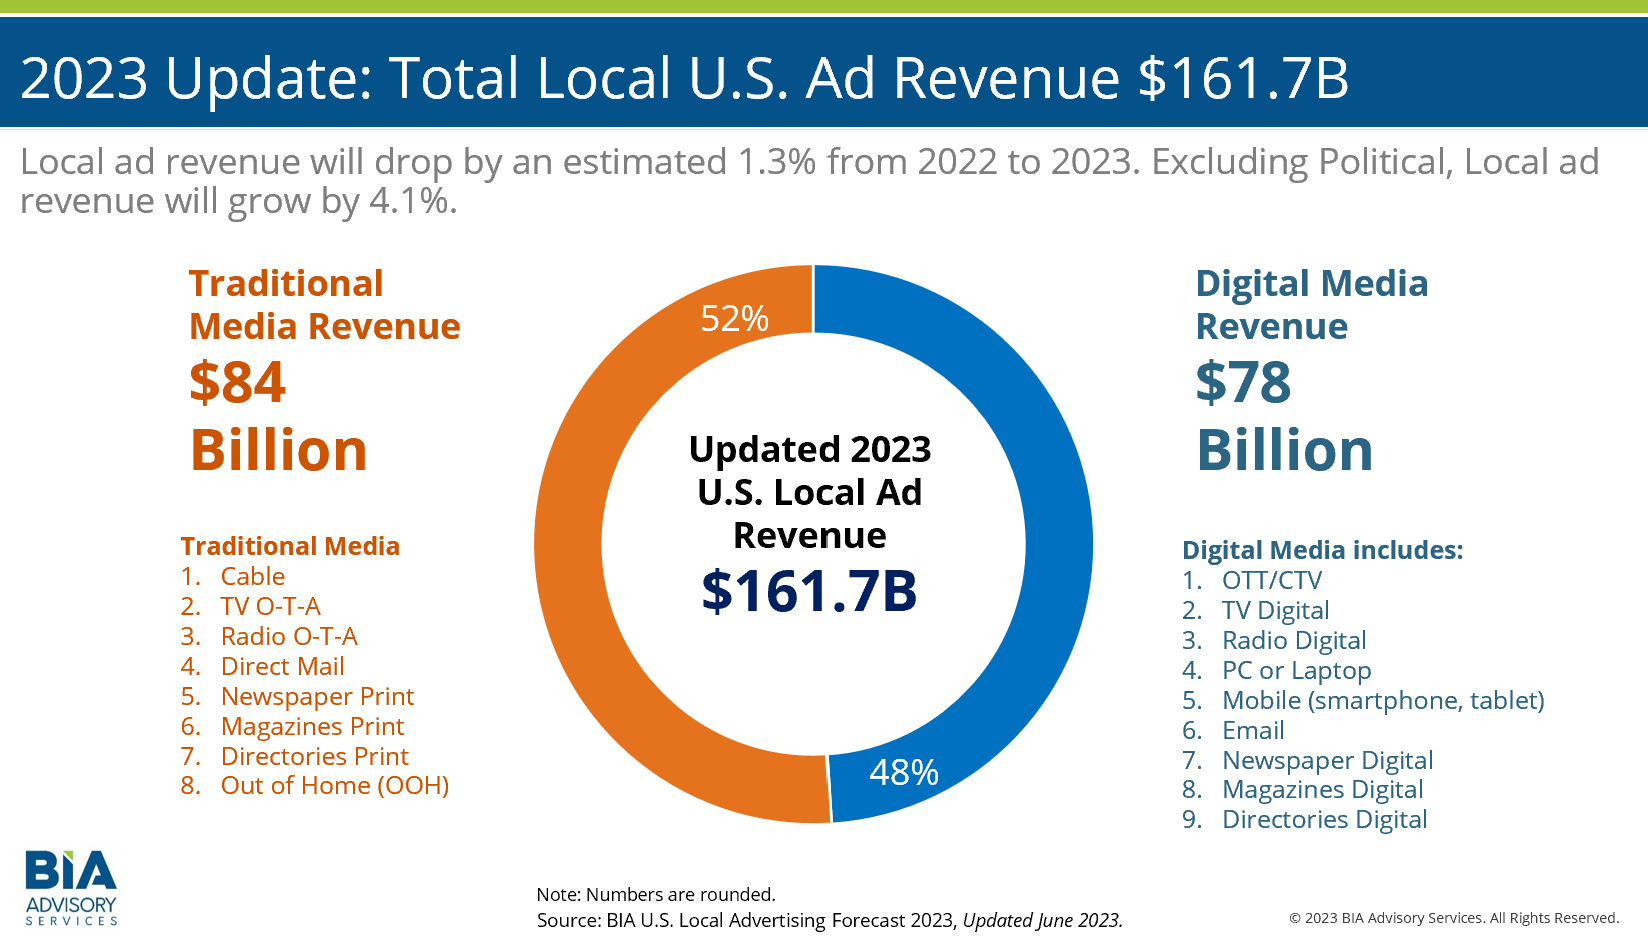This screenshot has height=942, width=1648.
Task: Click the '48%' chart label
Action: tap(904, 772)
